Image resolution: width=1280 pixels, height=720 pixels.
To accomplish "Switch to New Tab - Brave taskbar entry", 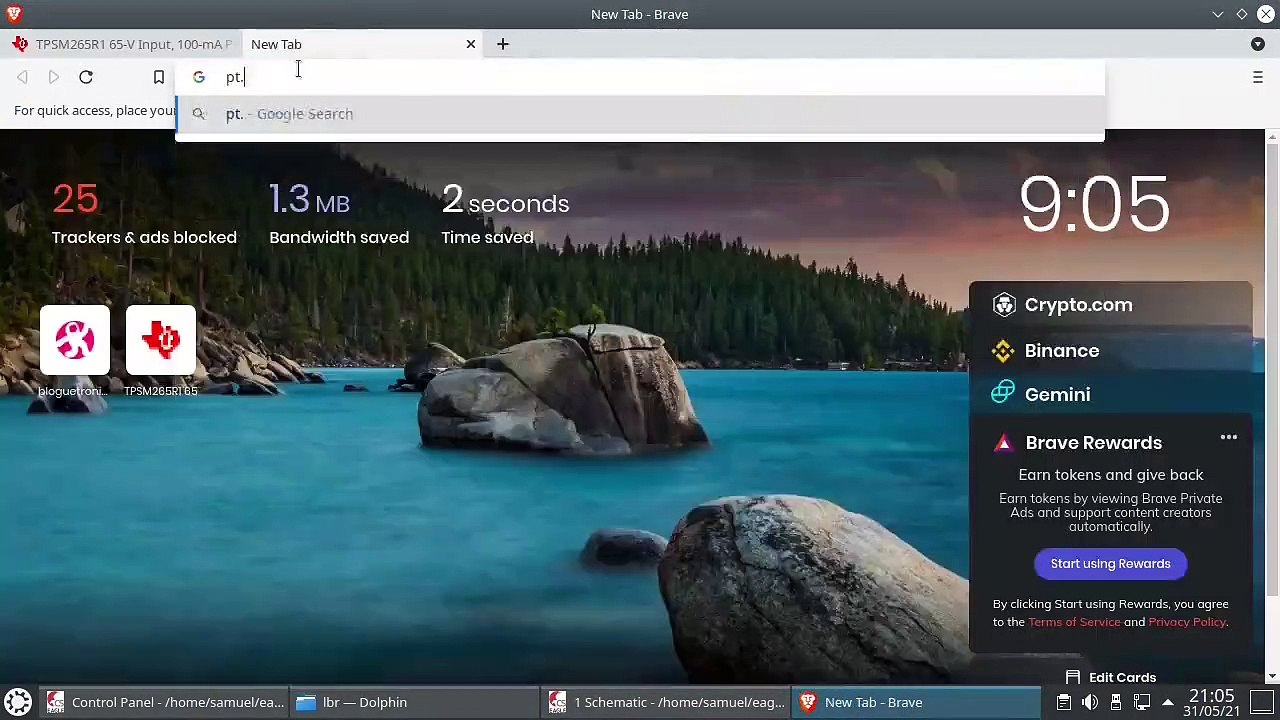I will 915,702.
